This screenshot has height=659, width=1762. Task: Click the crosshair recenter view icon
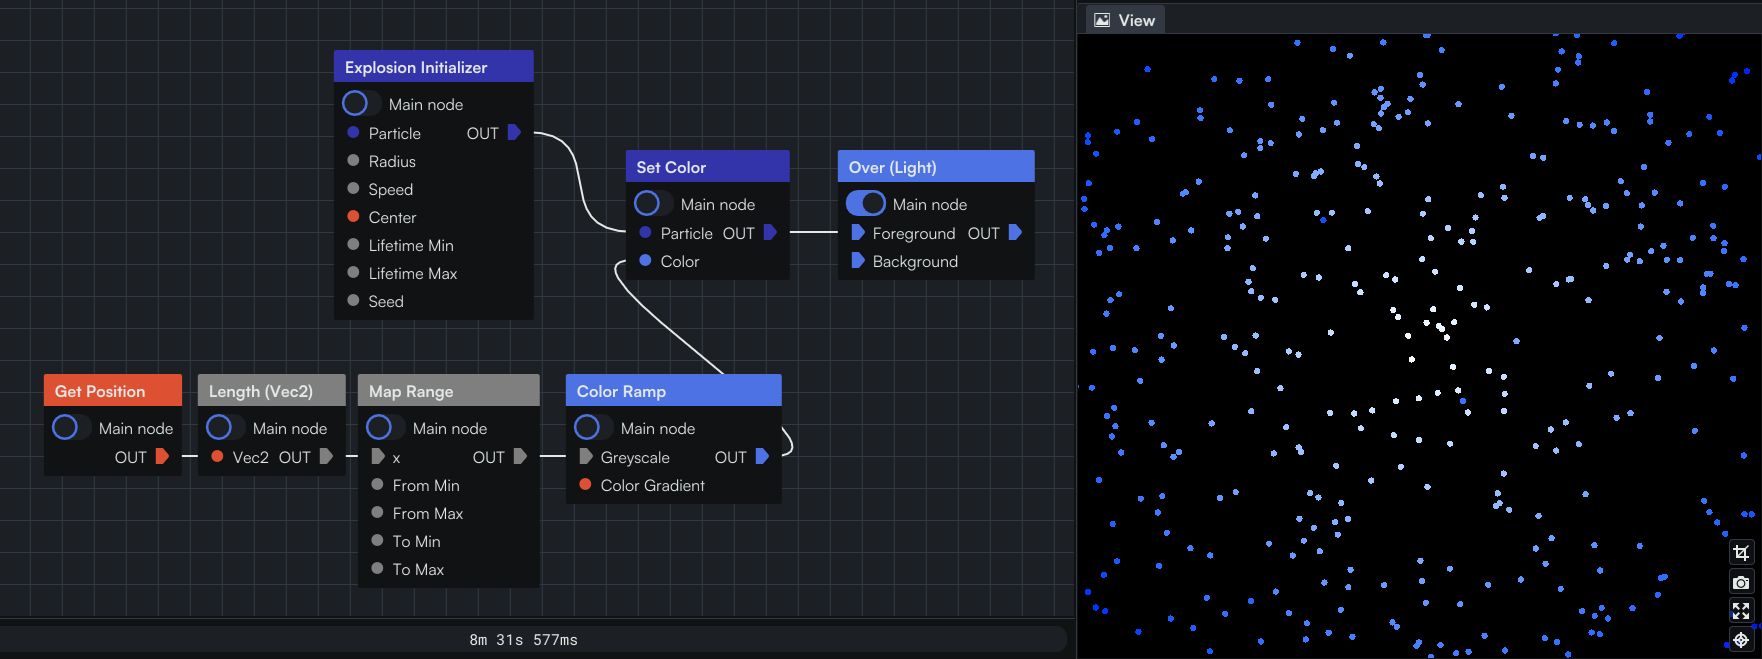point(1741,640)
